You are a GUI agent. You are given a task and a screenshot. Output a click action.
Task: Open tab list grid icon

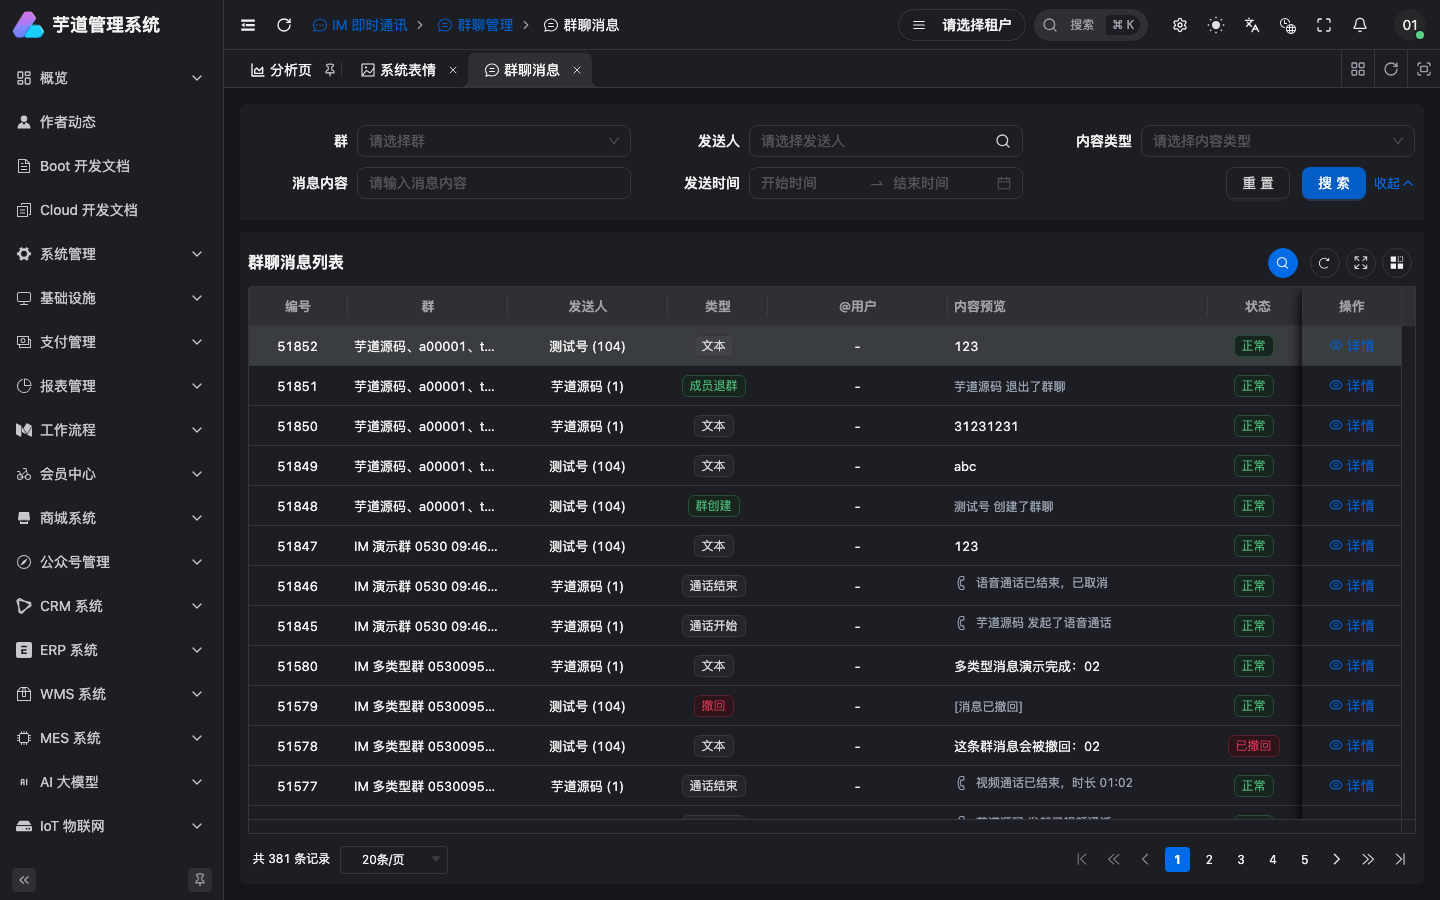point(1358,69)
